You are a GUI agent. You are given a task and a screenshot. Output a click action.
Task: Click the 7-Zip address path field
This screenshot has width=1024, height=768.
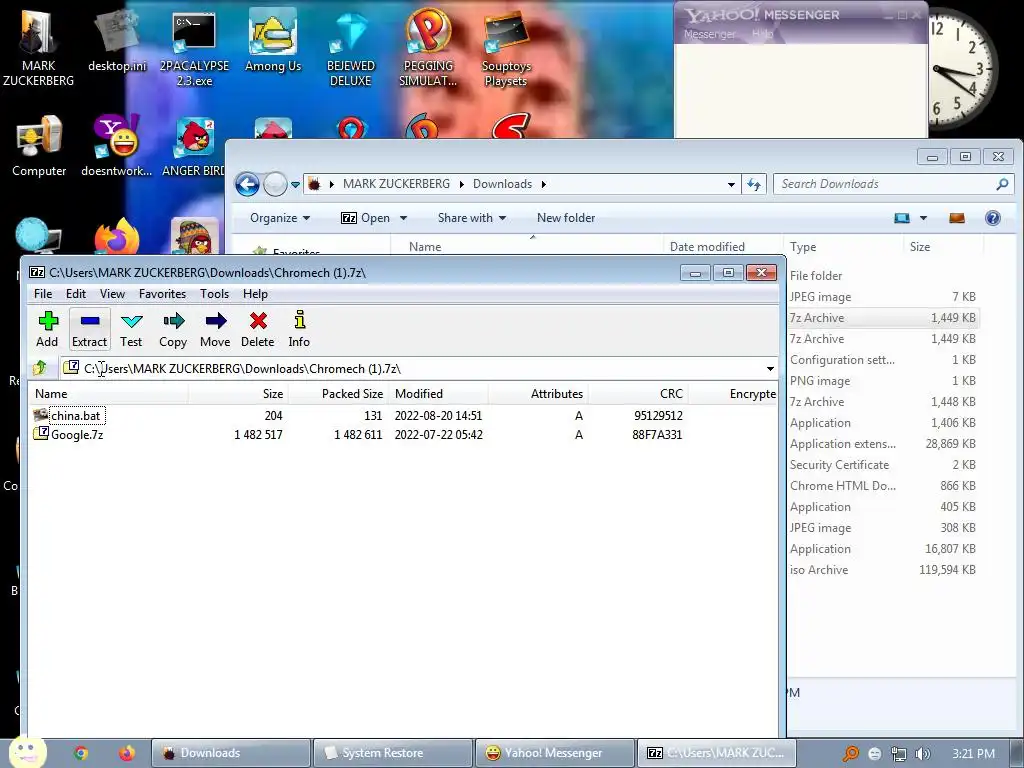click(418, 369)
